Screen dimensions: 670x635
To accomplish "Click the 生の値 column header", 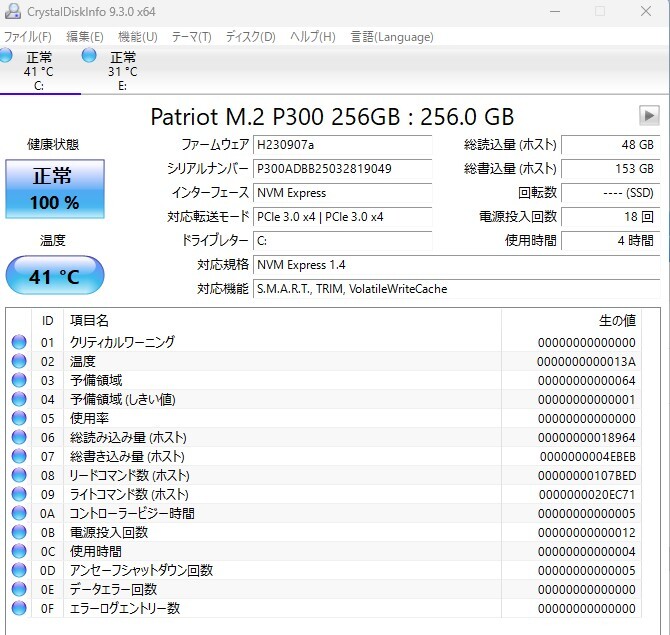I will pyautogui.click(x=616, y=320).
